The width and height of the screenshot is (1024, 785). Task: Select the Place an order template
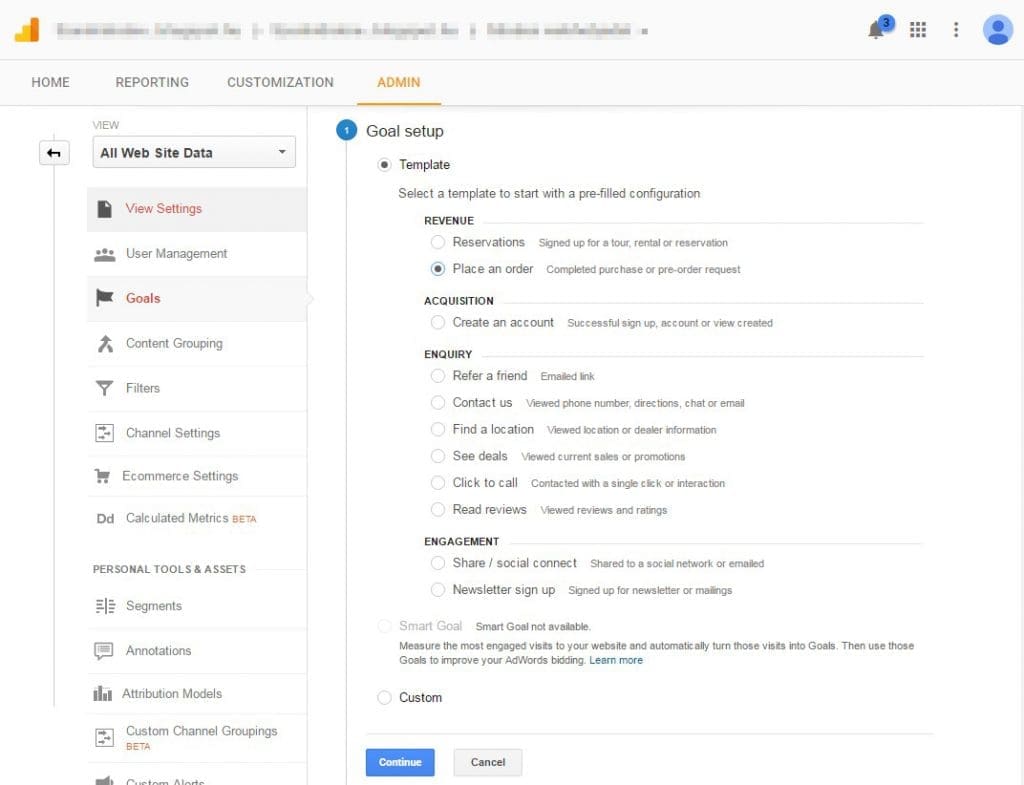[x=438, y=269]
